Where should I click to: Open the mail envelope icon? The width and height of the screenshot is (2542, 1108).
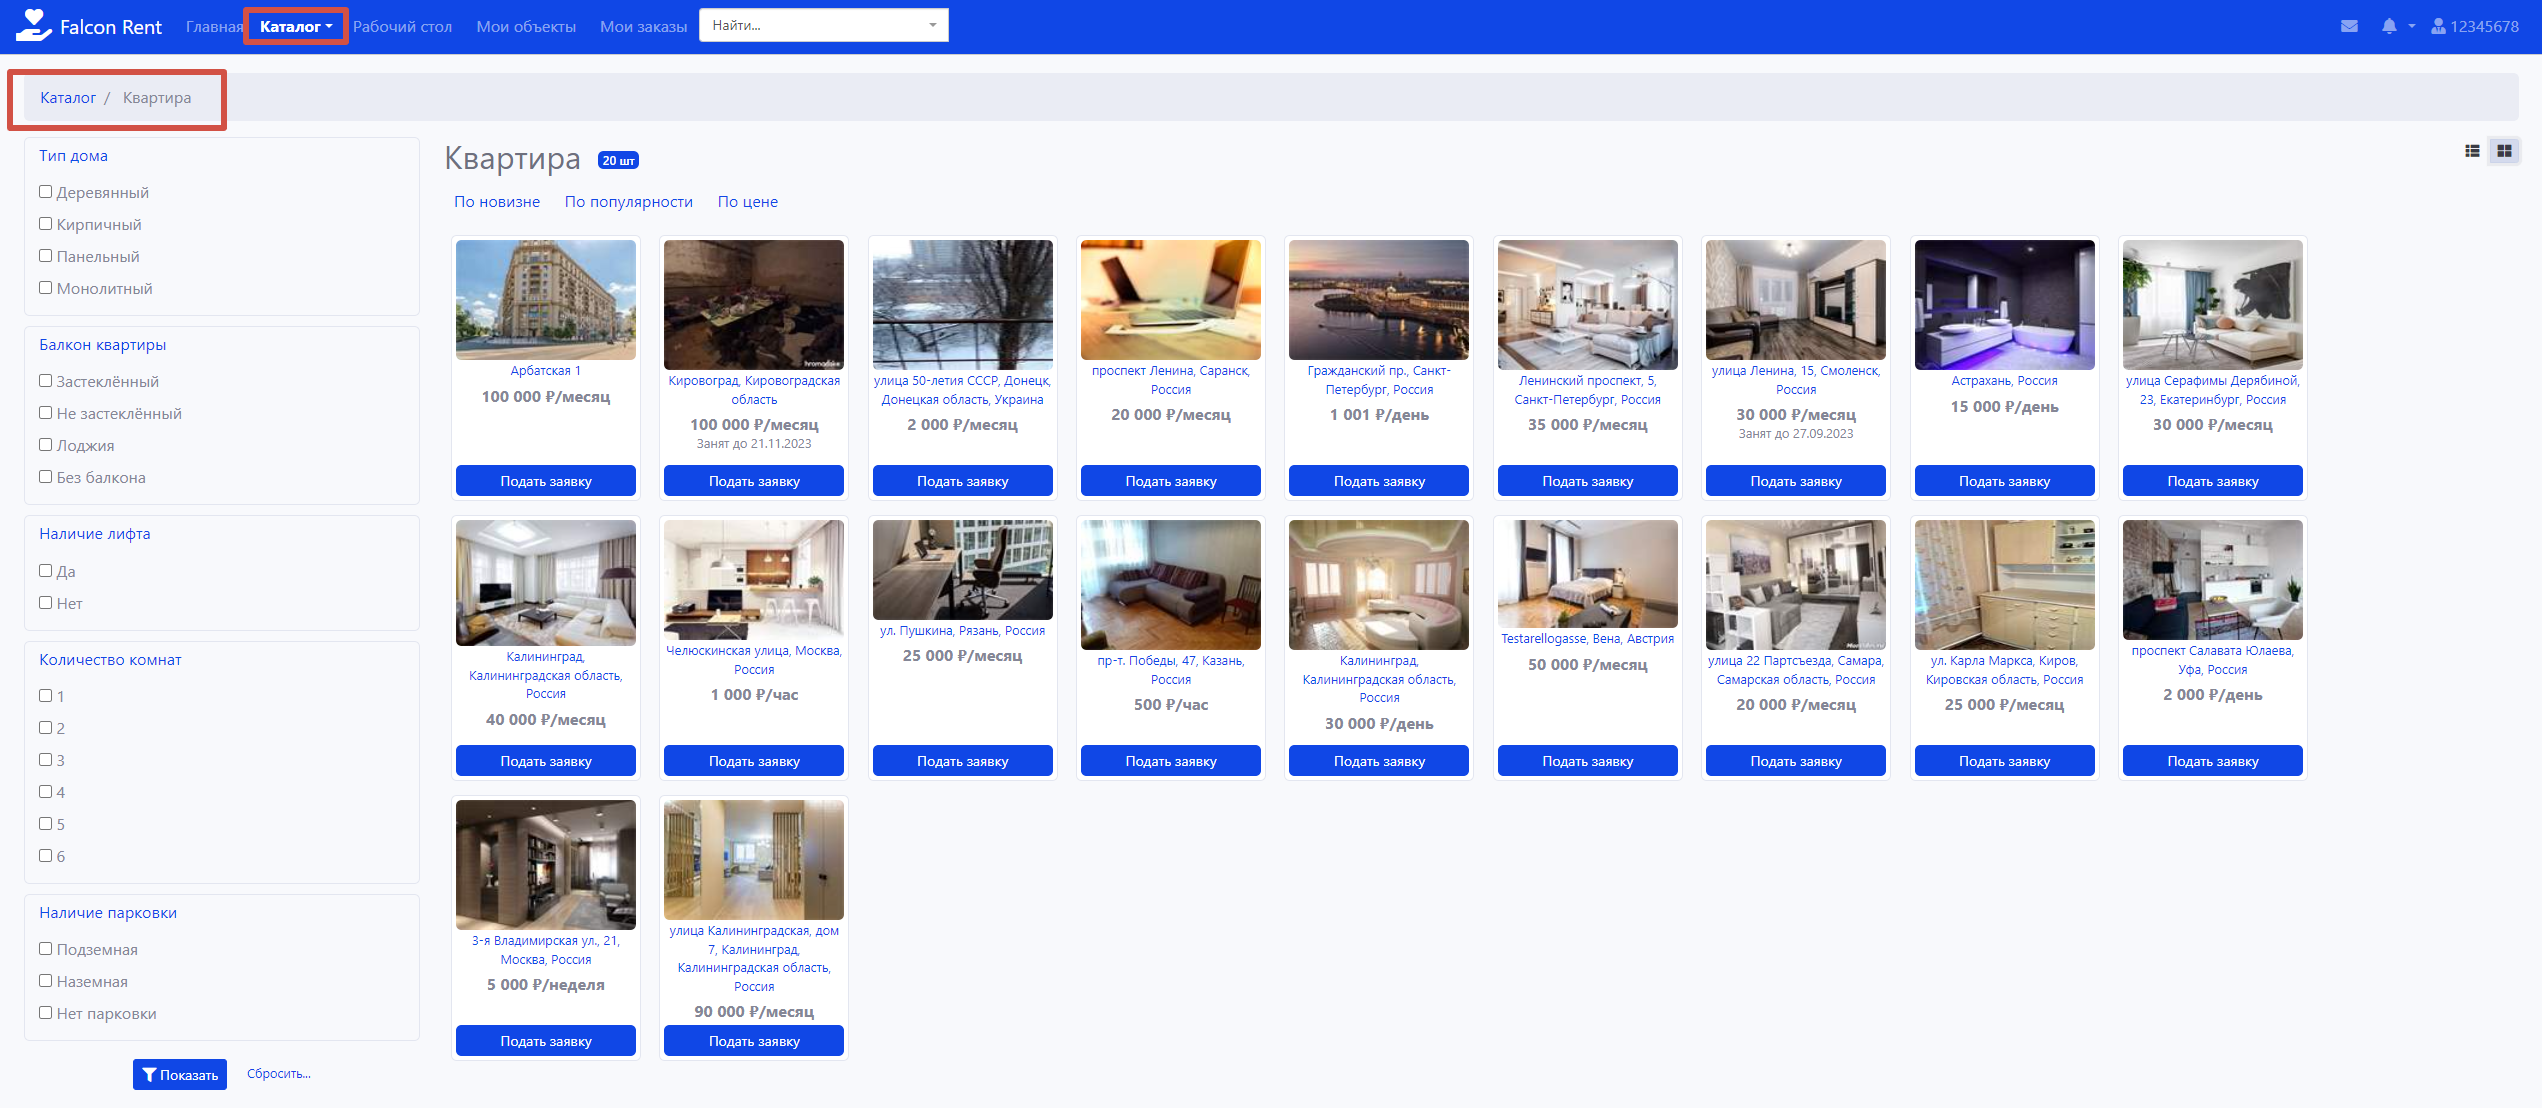coord(2349,27)
